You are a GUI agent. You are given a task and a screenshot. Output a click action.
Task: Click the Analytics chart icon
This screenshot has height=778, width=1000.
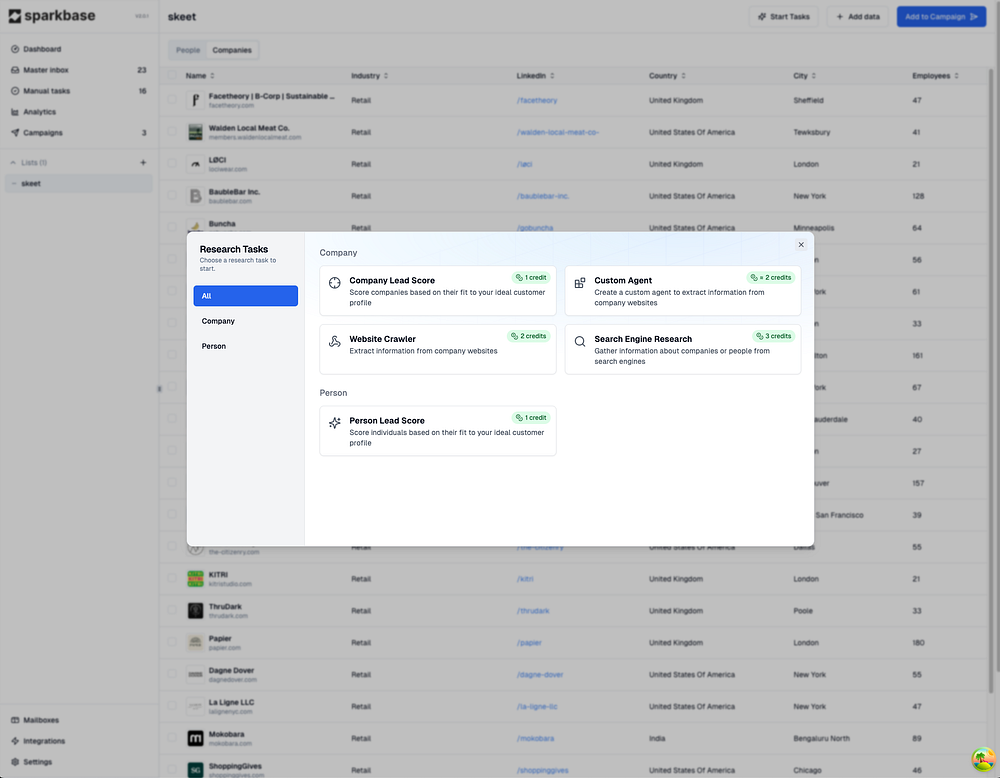[15, 112]
